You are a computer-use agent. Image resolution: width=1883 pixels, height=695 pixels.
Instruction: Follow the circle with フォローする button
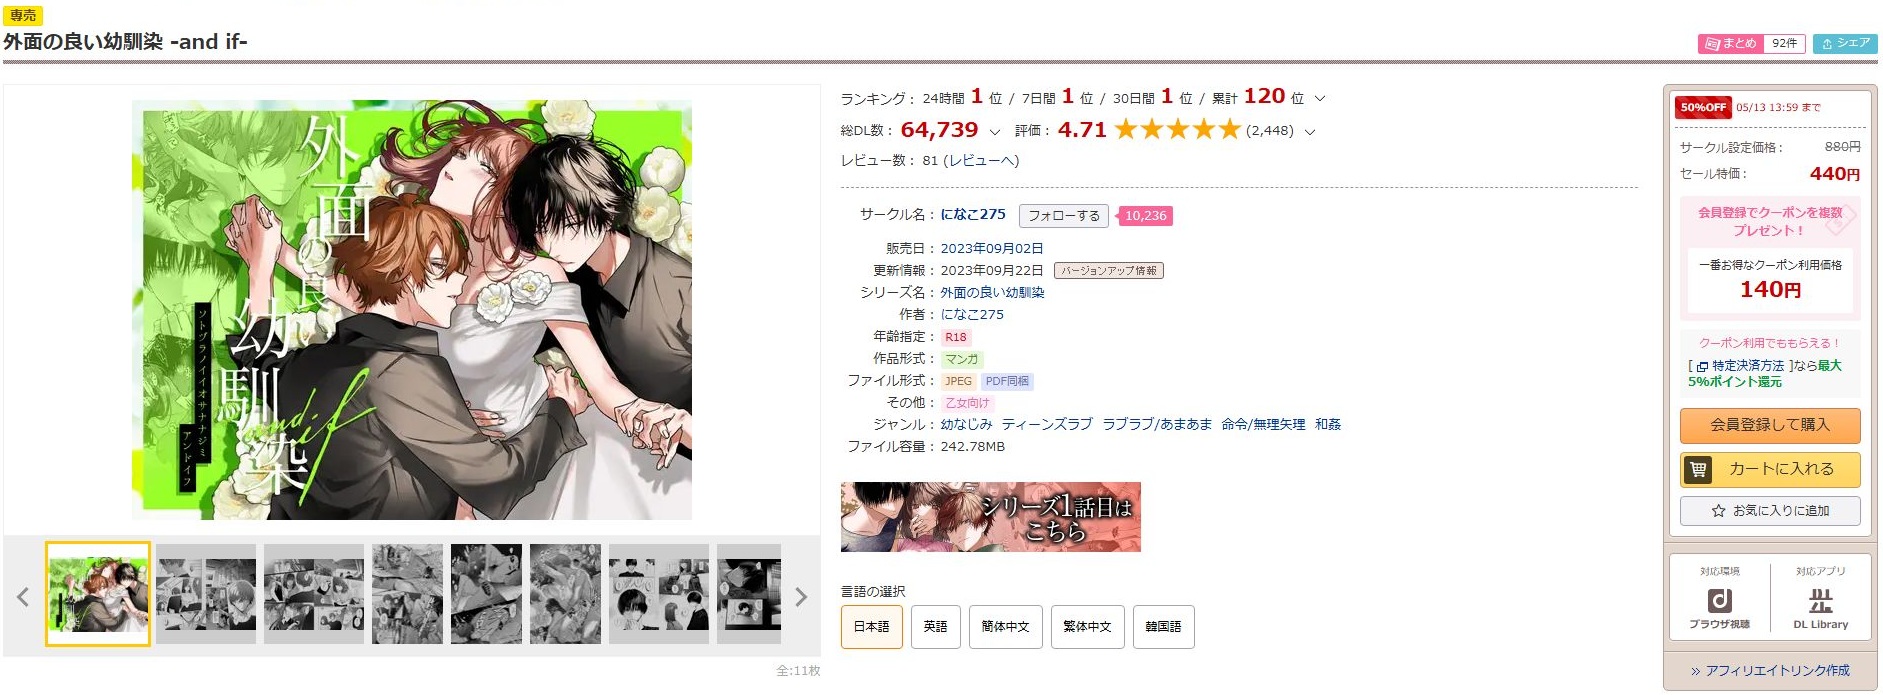1063,216
